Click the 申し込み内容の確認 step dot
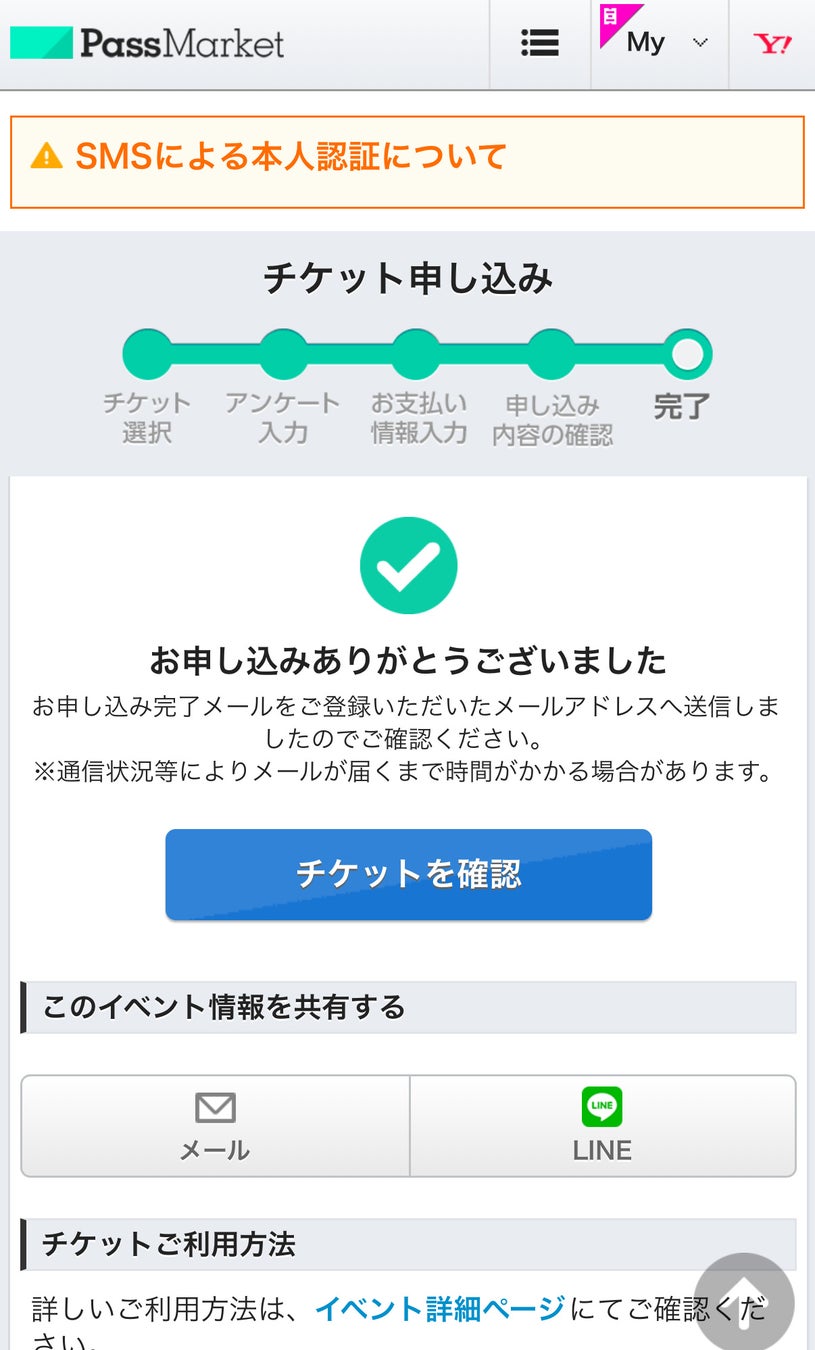This screenshot has width=815, height=1350. pos(551,354)
